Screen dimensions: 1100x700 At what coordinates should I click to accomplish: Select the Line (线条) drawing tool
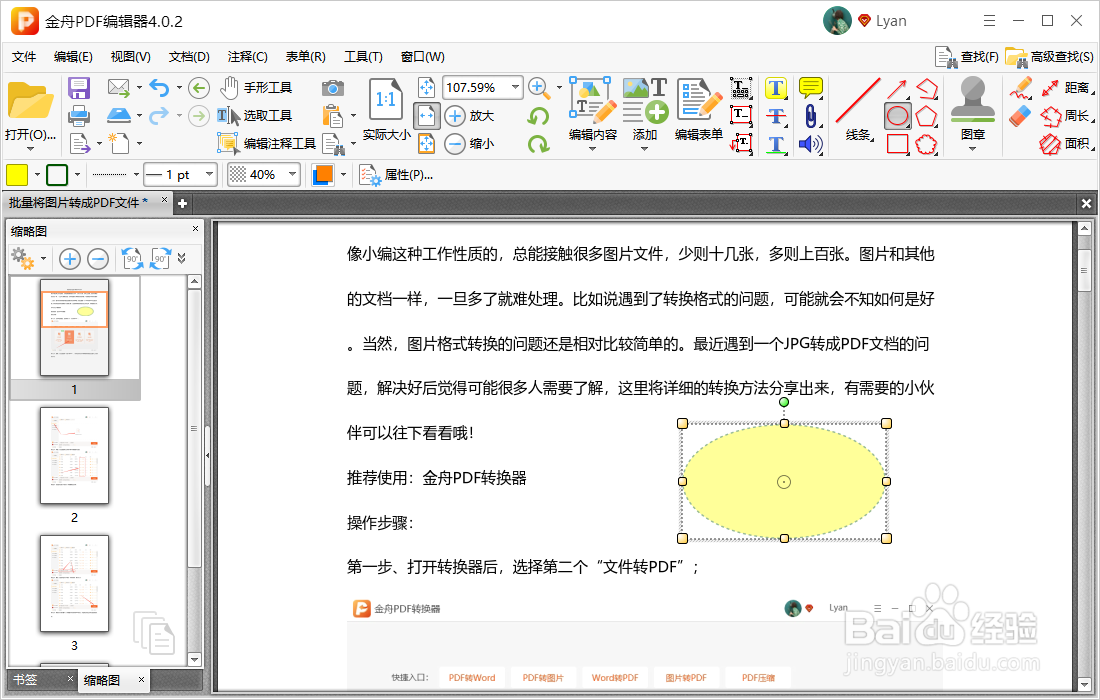click(x=858, y=109)
